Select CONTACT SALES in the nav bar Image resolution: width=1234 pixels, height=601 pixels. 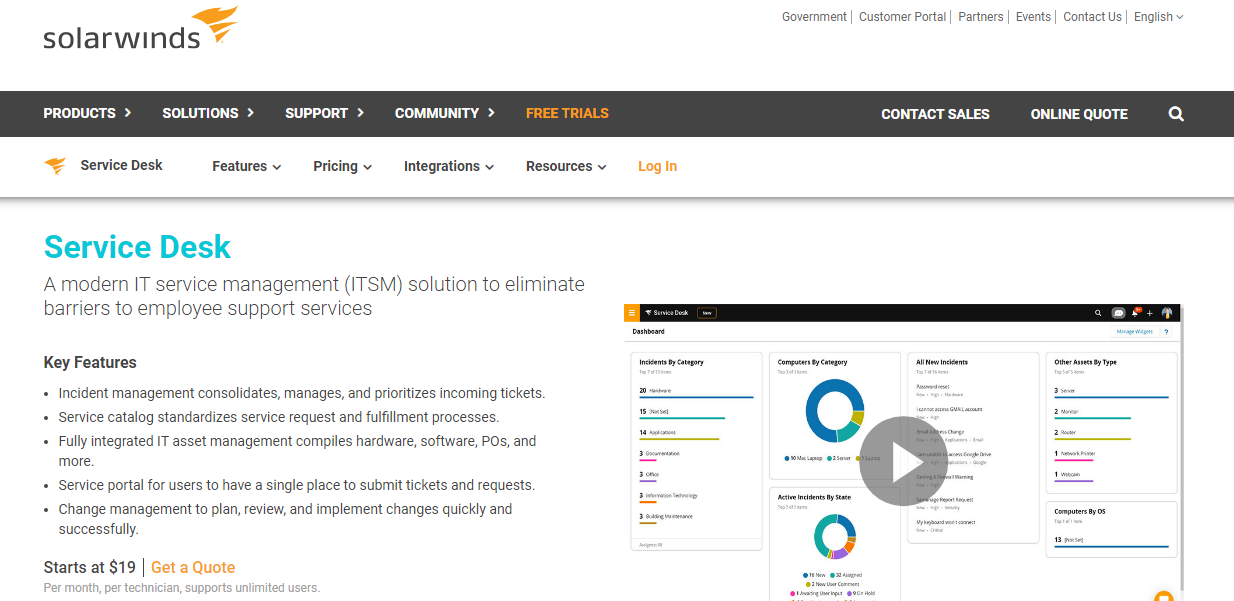(935, 114)
